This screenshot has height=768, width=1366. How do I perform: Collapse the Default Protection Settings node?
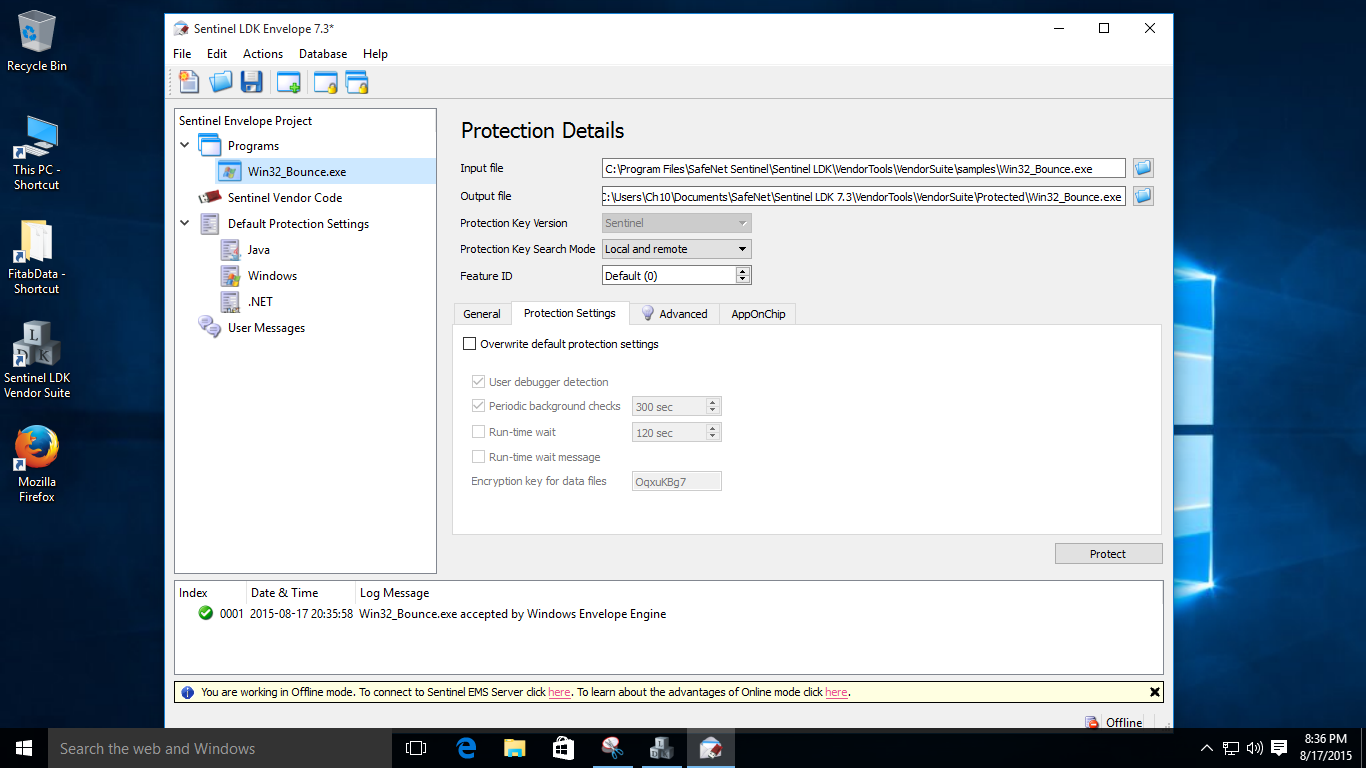click(185, 224)
